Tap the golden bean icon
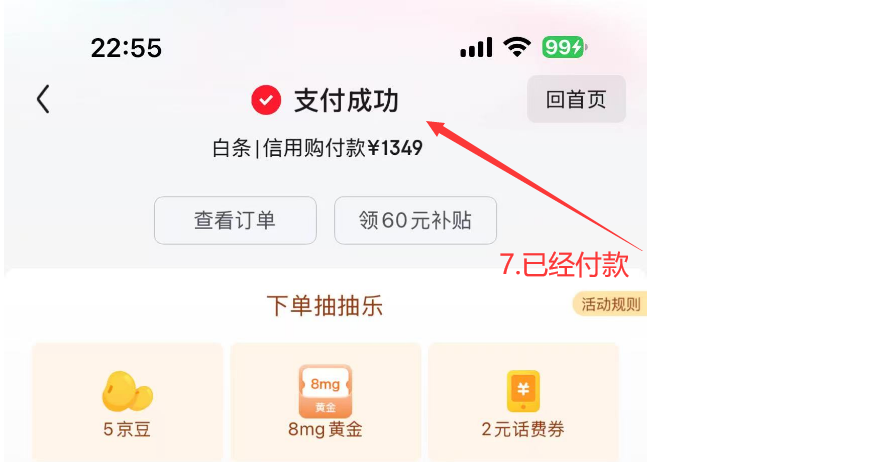Screen dimensions: 872x462 point(127,391)
